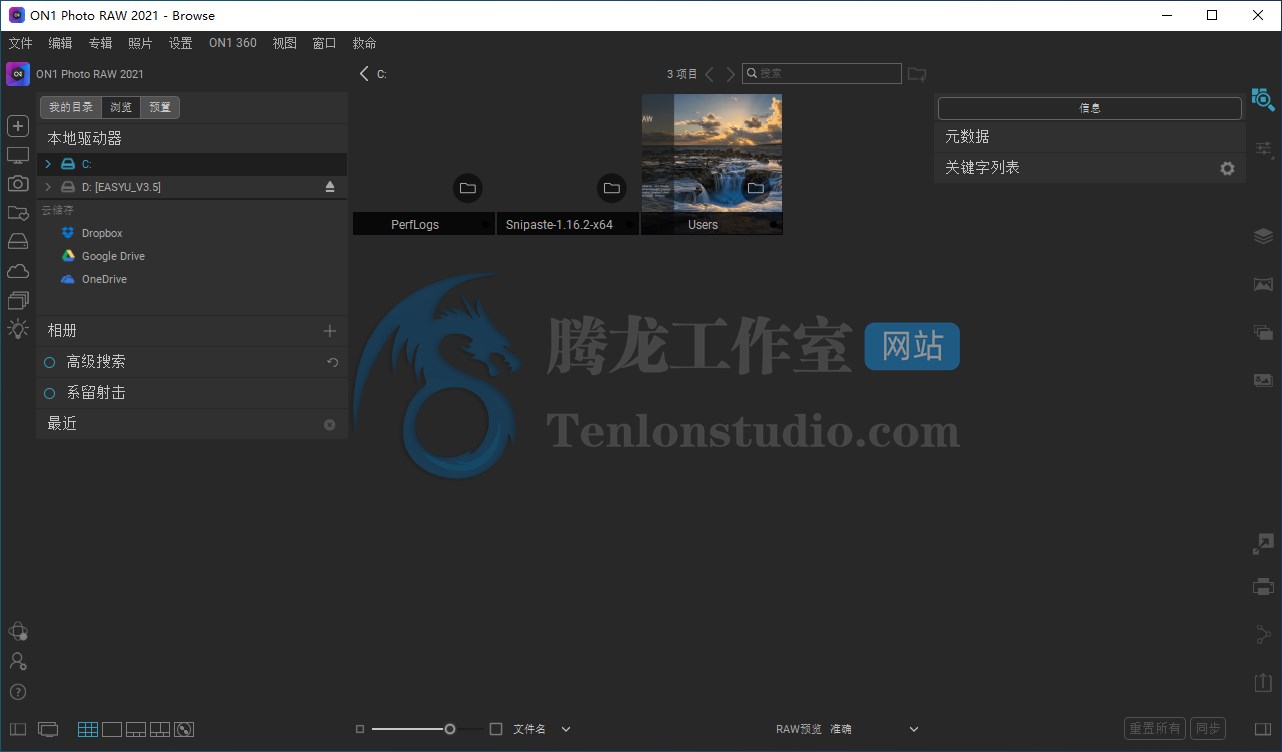Viewport: 1282px width, 752px height.
Task: Click the keyword list gear icon
Action: 1227,169
